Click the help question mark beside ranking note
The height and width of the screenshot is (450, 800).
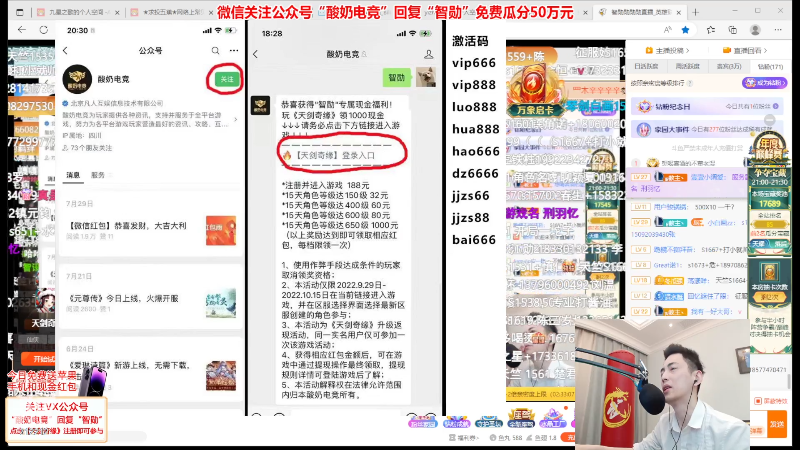coord(690,83)
